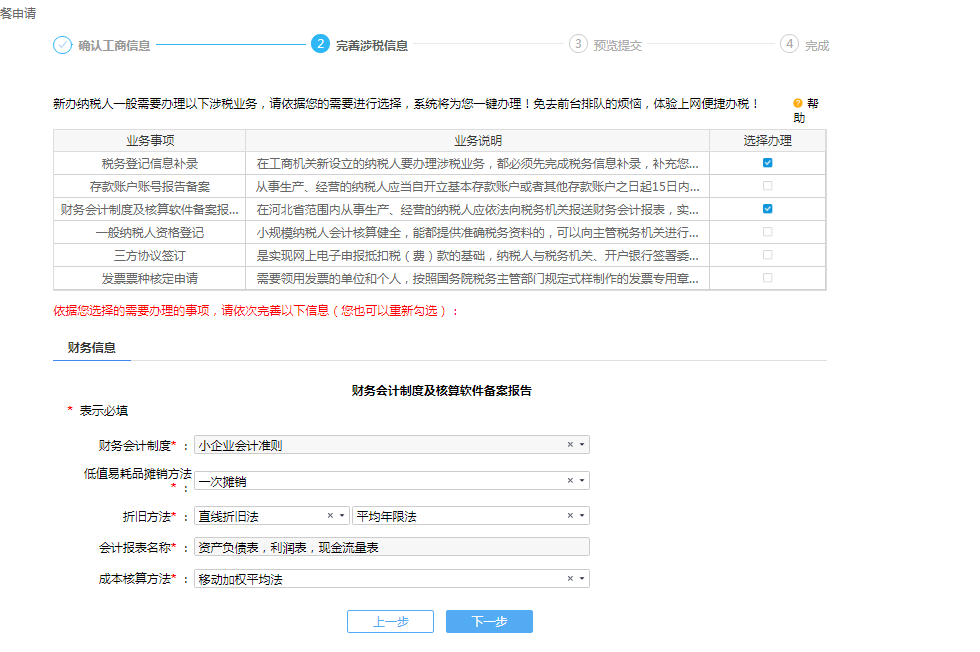Open the 成本核算方法 dropdown arrow

(x=582, y=579)
